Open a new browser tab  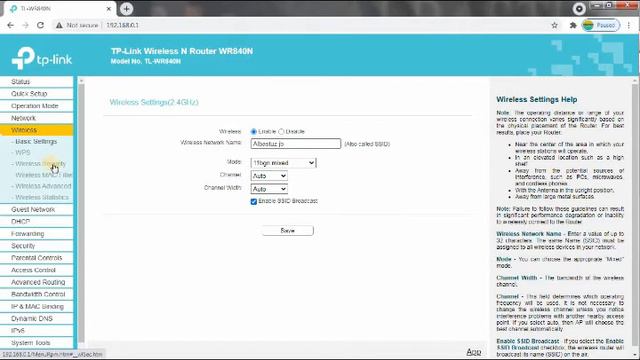click(127, 9)
